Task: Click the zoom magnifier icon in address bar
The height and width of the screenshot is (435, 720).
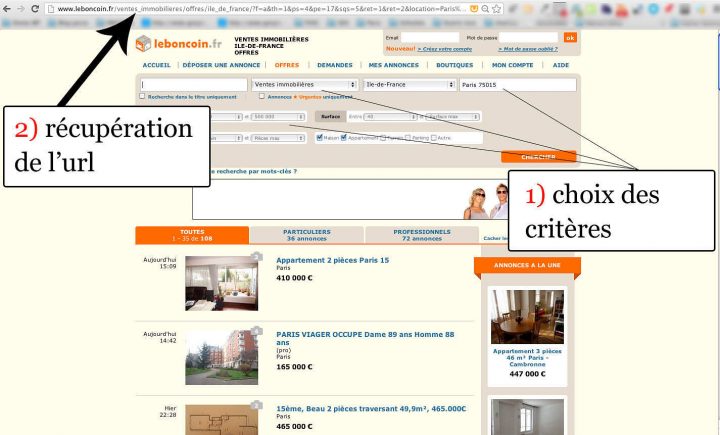Action: 485,10
